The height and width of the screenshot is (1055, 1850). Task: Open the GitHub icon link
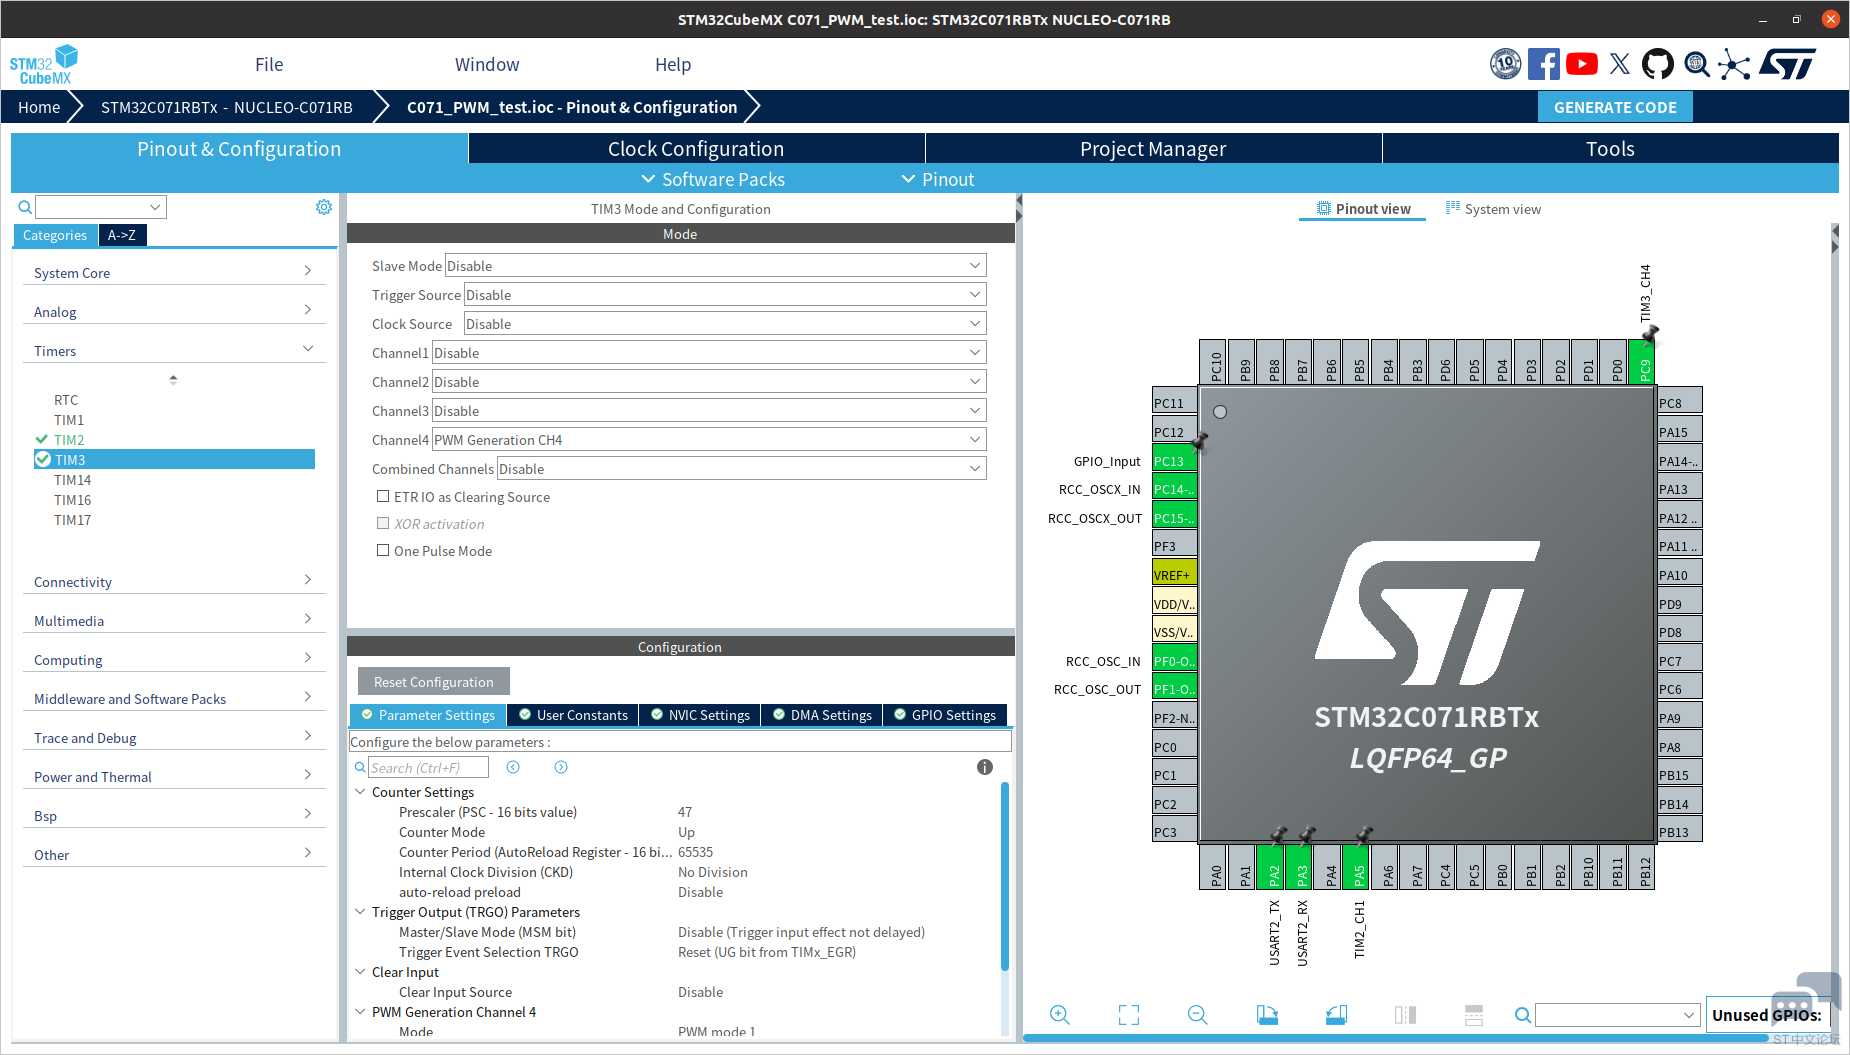pos(1658,64)
